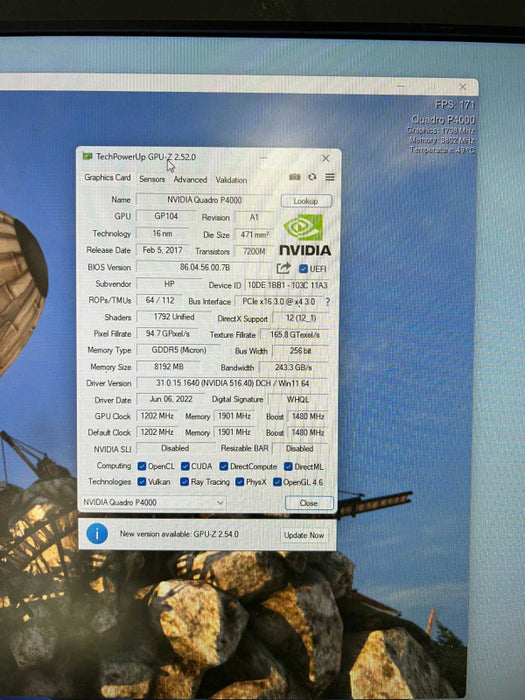Image resolution: width=525 pixels, height=700 pixels.
Task: Open the GPU-Z hamburger menu icon
Action: click(330, 177)
